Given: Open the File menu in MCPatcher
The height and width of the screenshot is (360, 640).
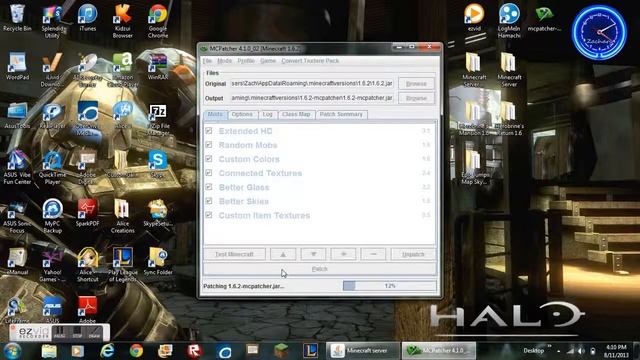Looking at the screenshot, I should (x=207, y=61).
